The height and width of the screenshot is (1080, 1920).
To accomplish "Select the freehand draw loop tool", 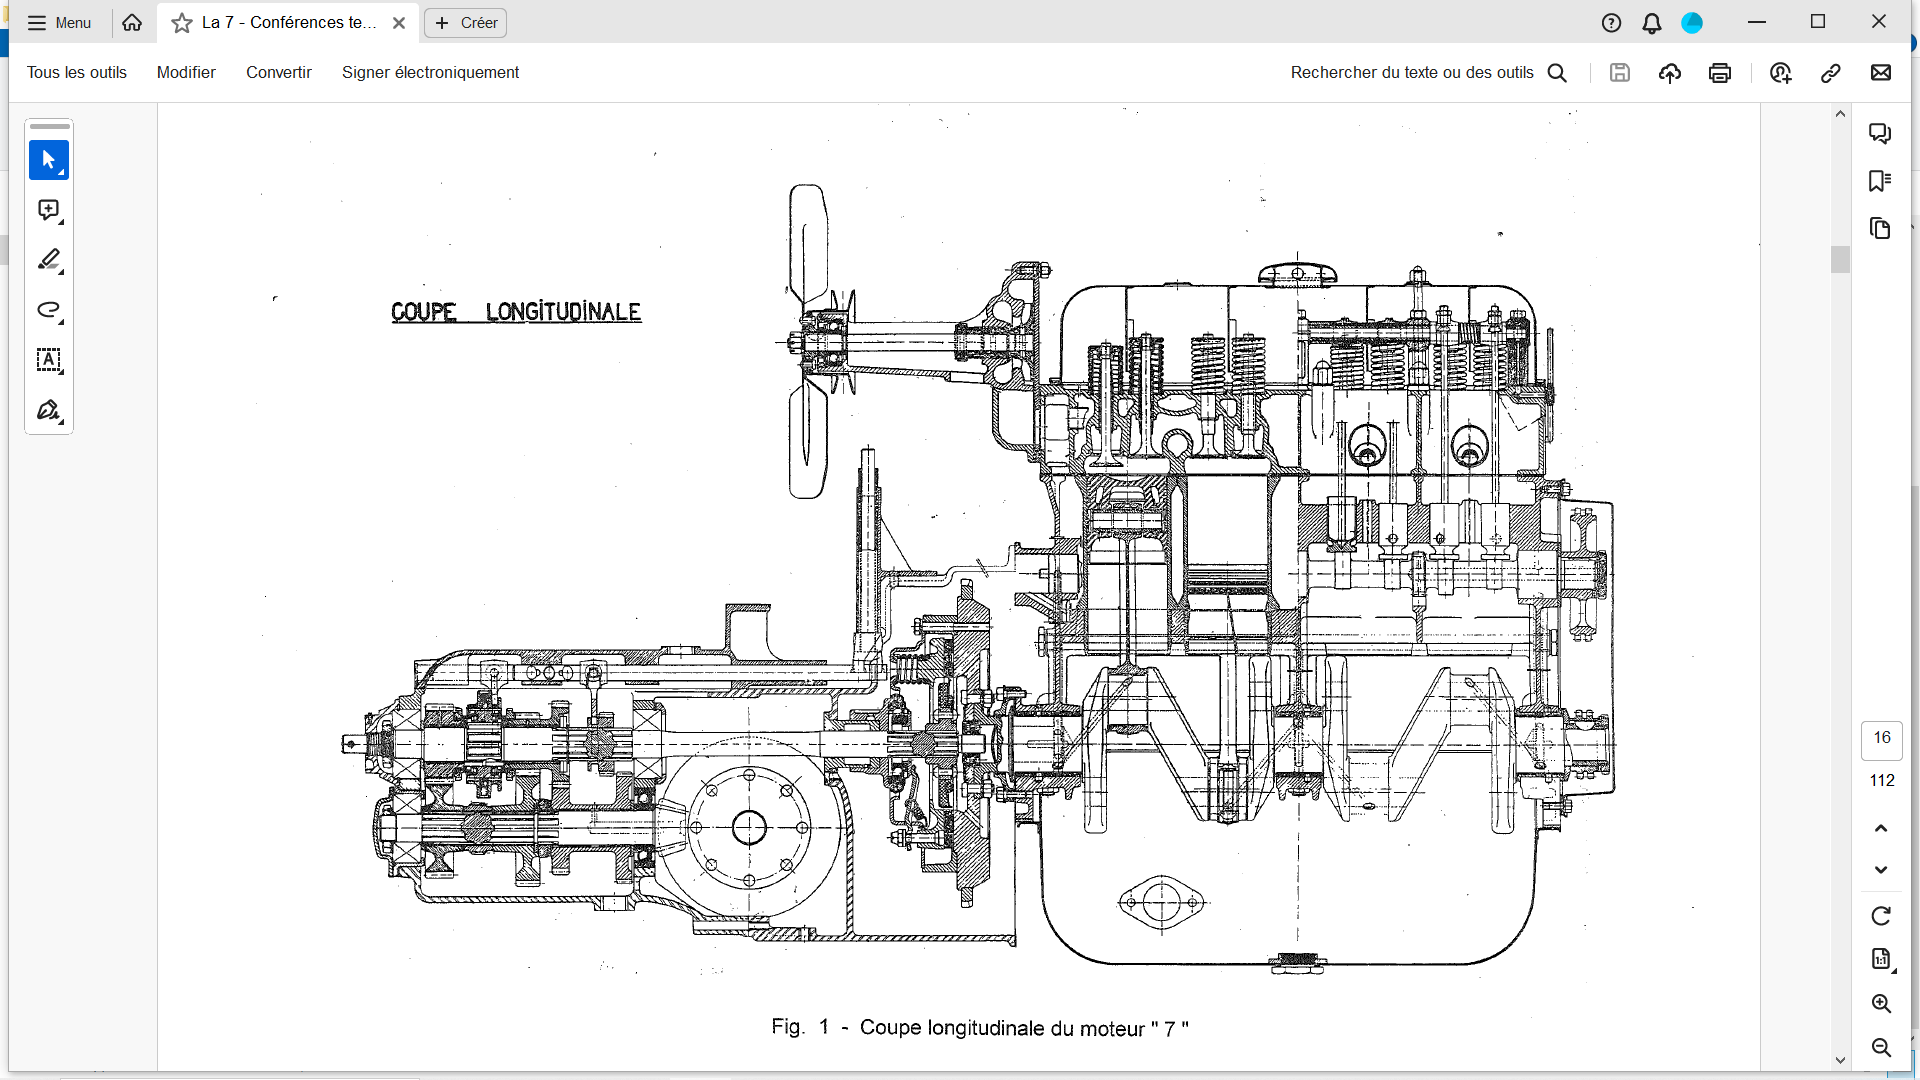I will (x=49, y=310).
